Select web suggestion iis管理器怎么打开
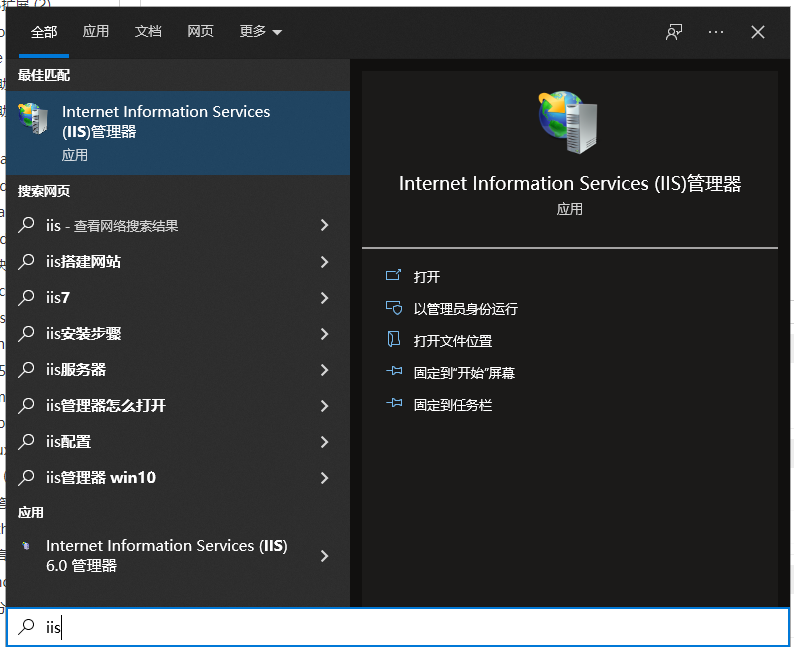 point(178,406)
